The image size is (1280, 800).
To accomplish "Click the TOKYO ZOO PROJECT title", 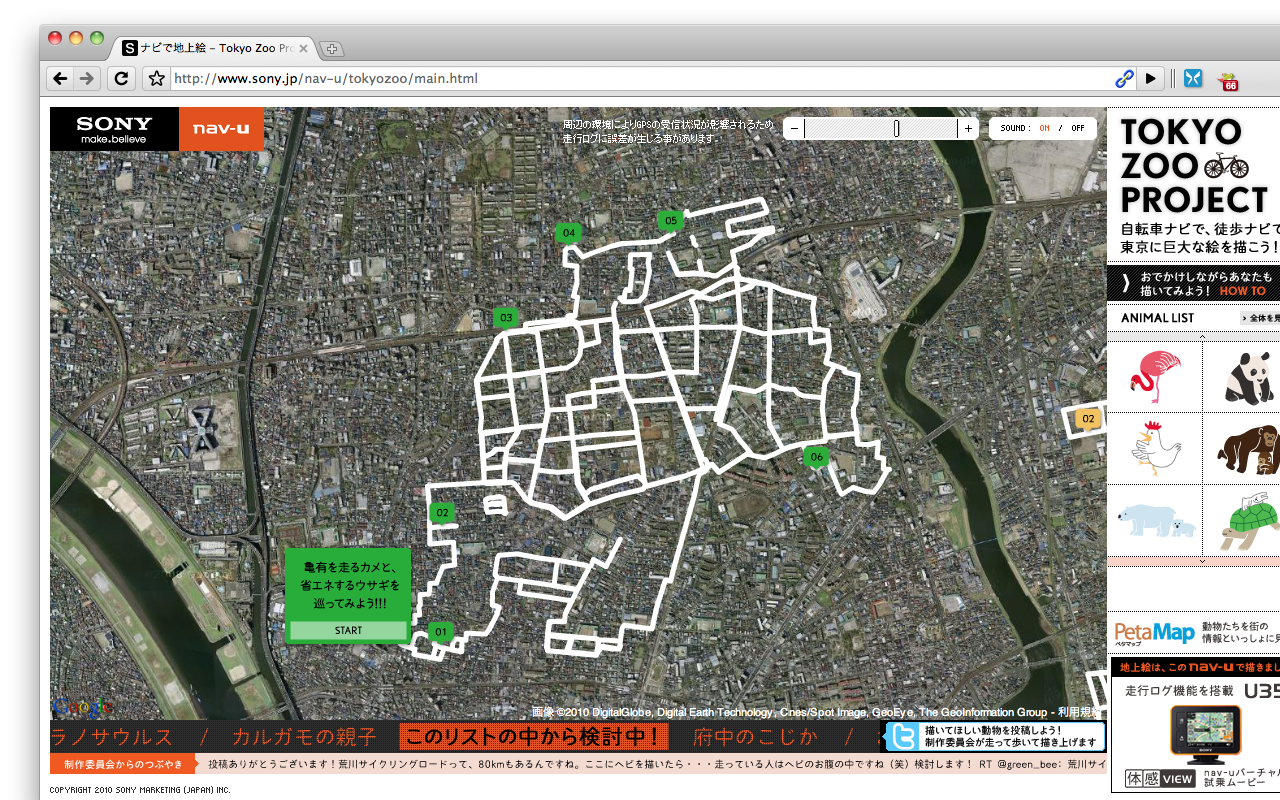I will tap(1194, 165).
